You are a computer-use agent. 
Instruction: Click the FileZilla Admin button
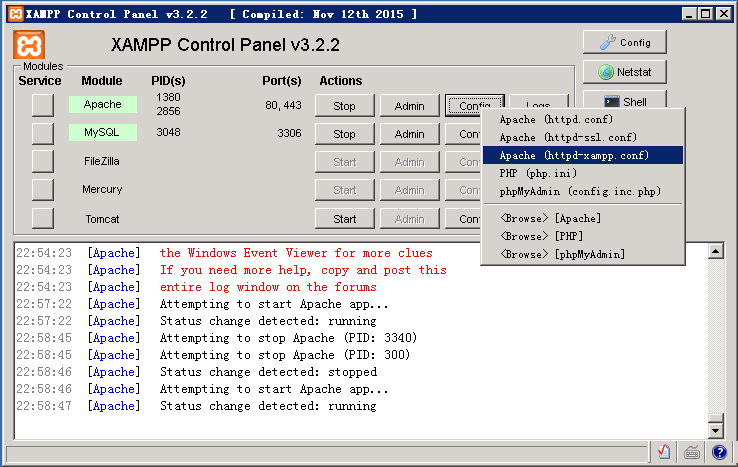coord(409,162)
